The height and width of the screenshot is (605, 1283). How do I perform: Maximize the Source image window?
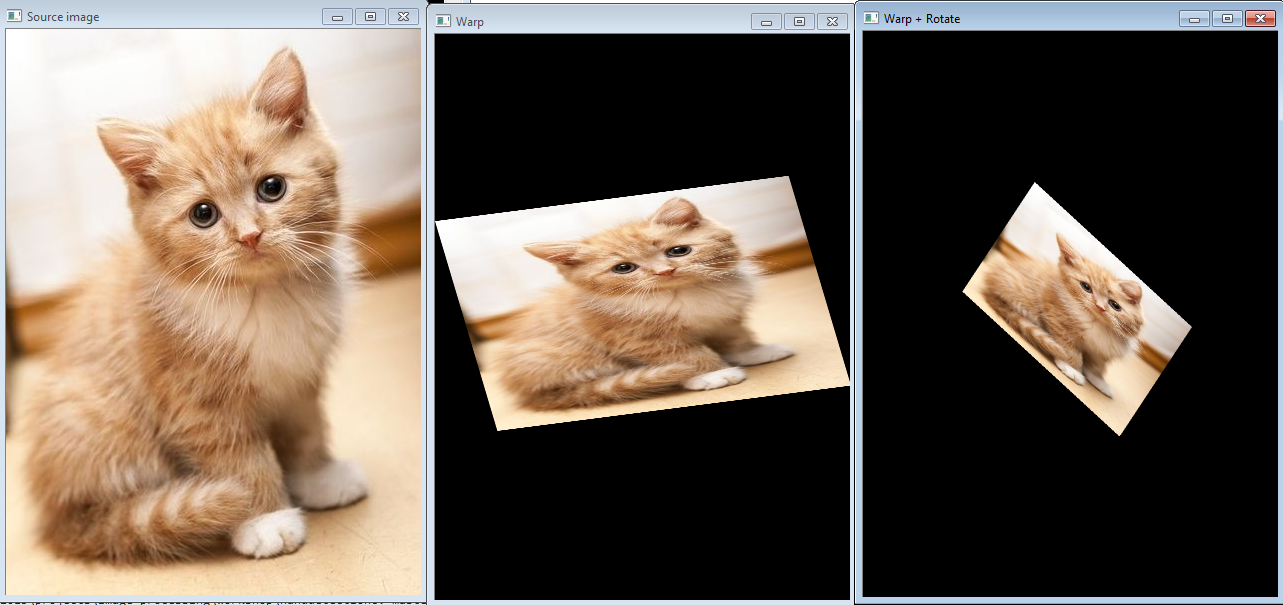370,17
